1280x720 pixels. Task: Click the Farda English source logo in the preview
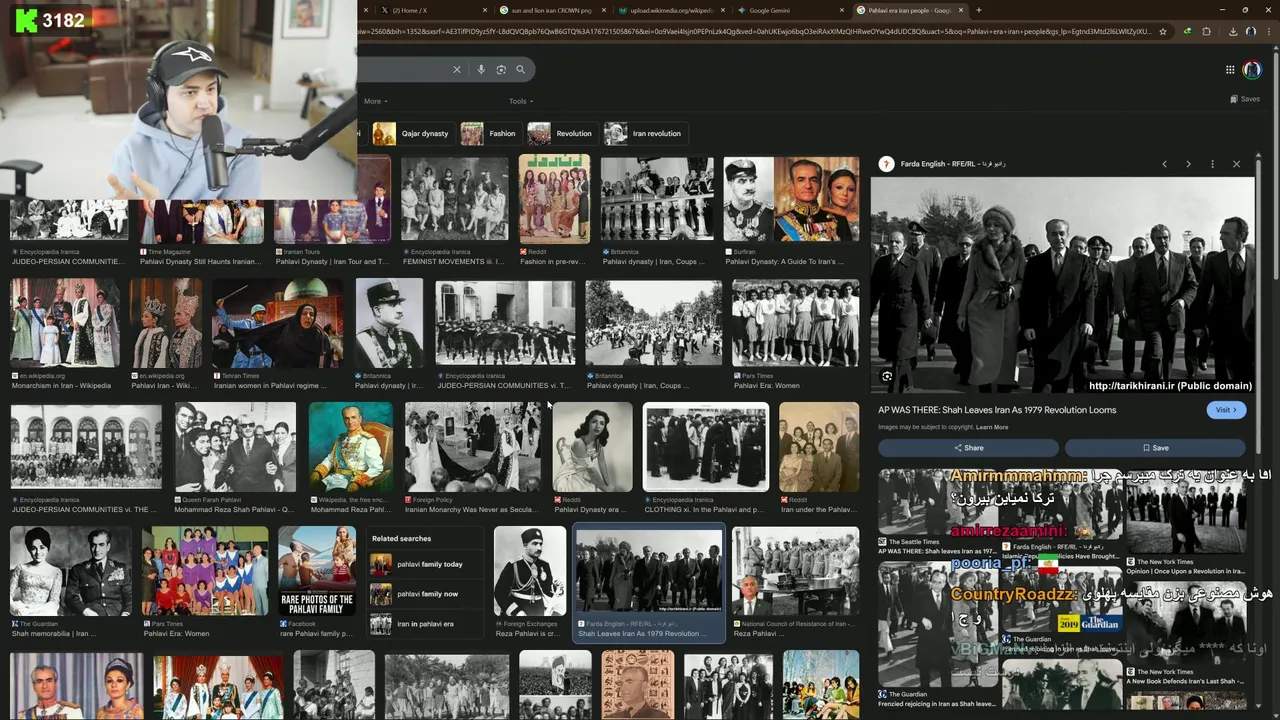click(x=885, y=164)
